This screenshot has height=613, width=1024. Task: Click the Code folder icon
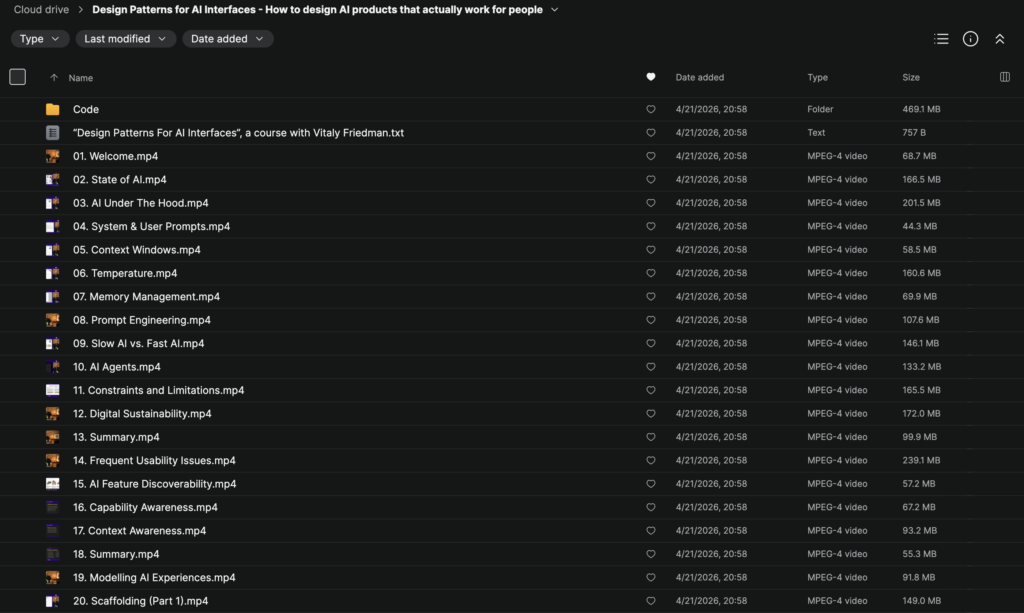coord(52,109)
